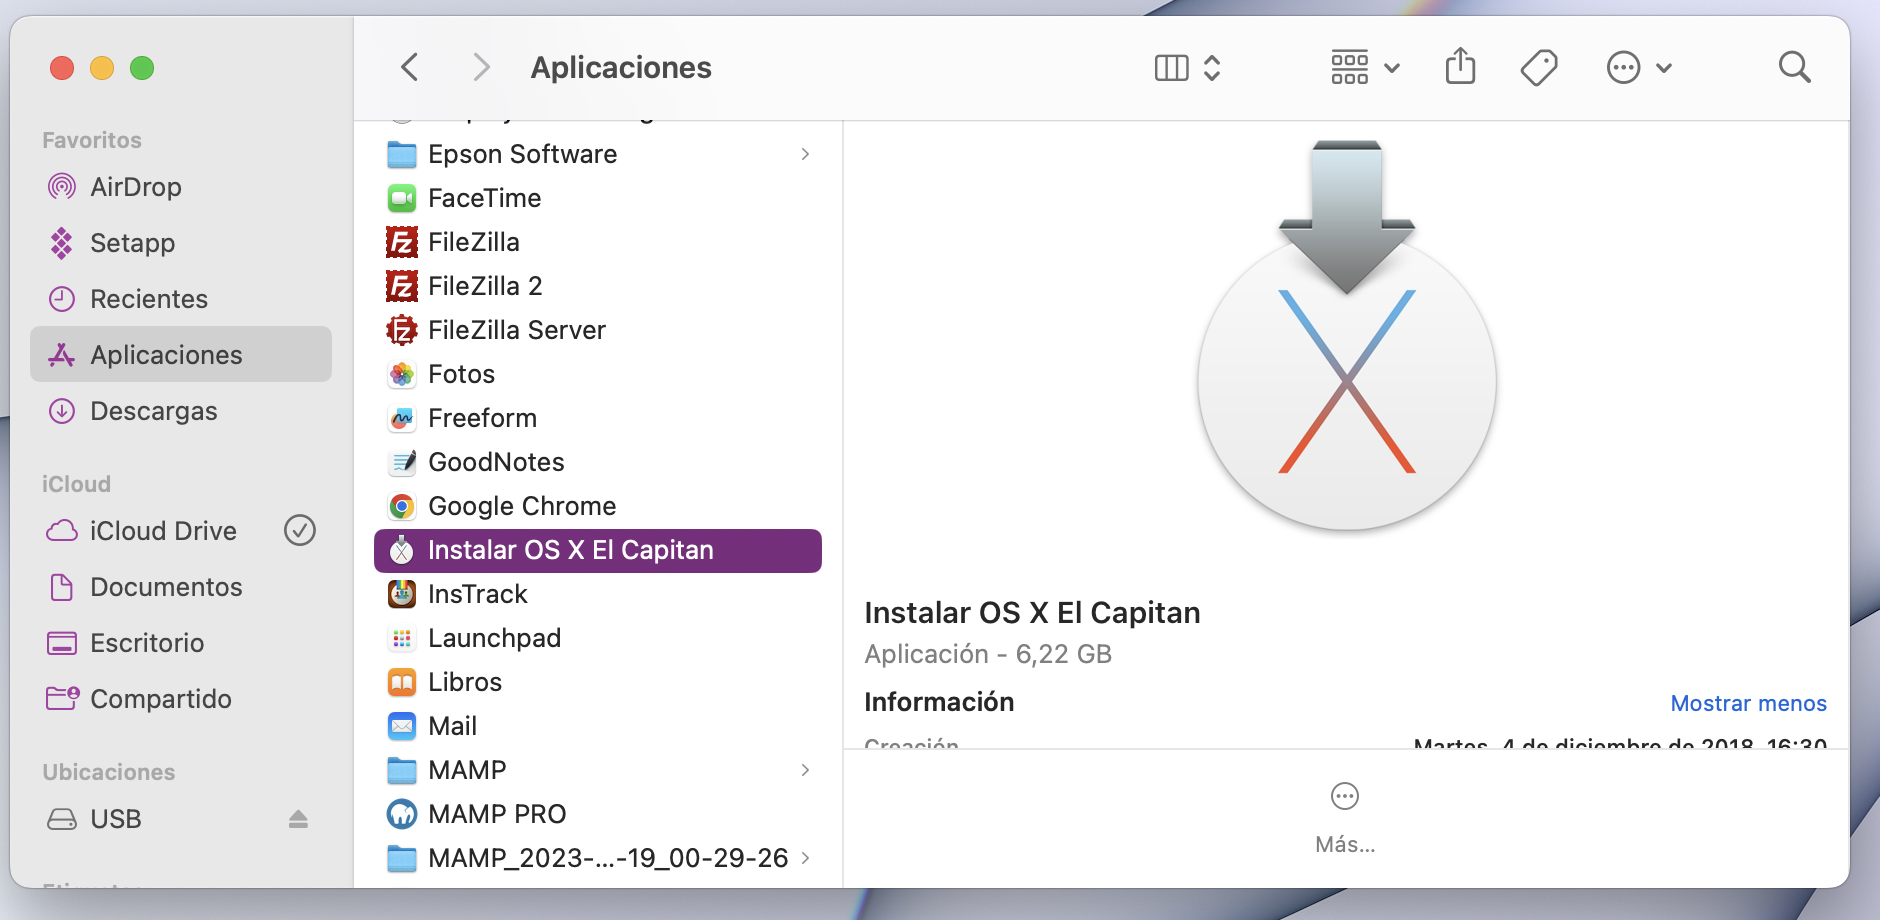Open AirDrop in the sidebar
Viewport: 1880px width, 920px height.
click(135, 187)
